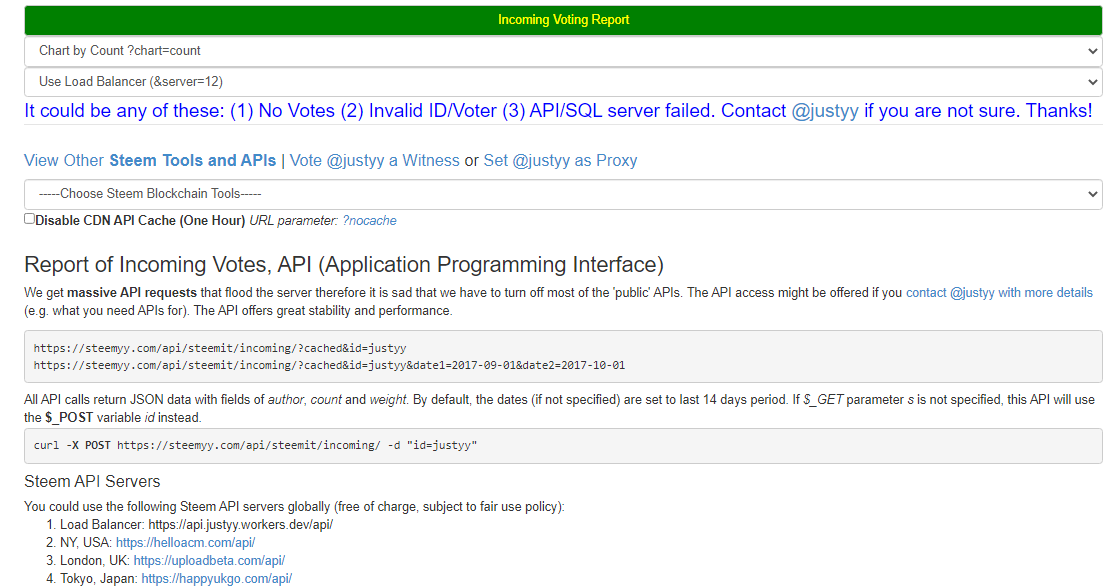Image resolution: width=1115 pixels, height=588 pixels.
Task: Click the 'massive API requests' bold text
Action: pos(132,293)
